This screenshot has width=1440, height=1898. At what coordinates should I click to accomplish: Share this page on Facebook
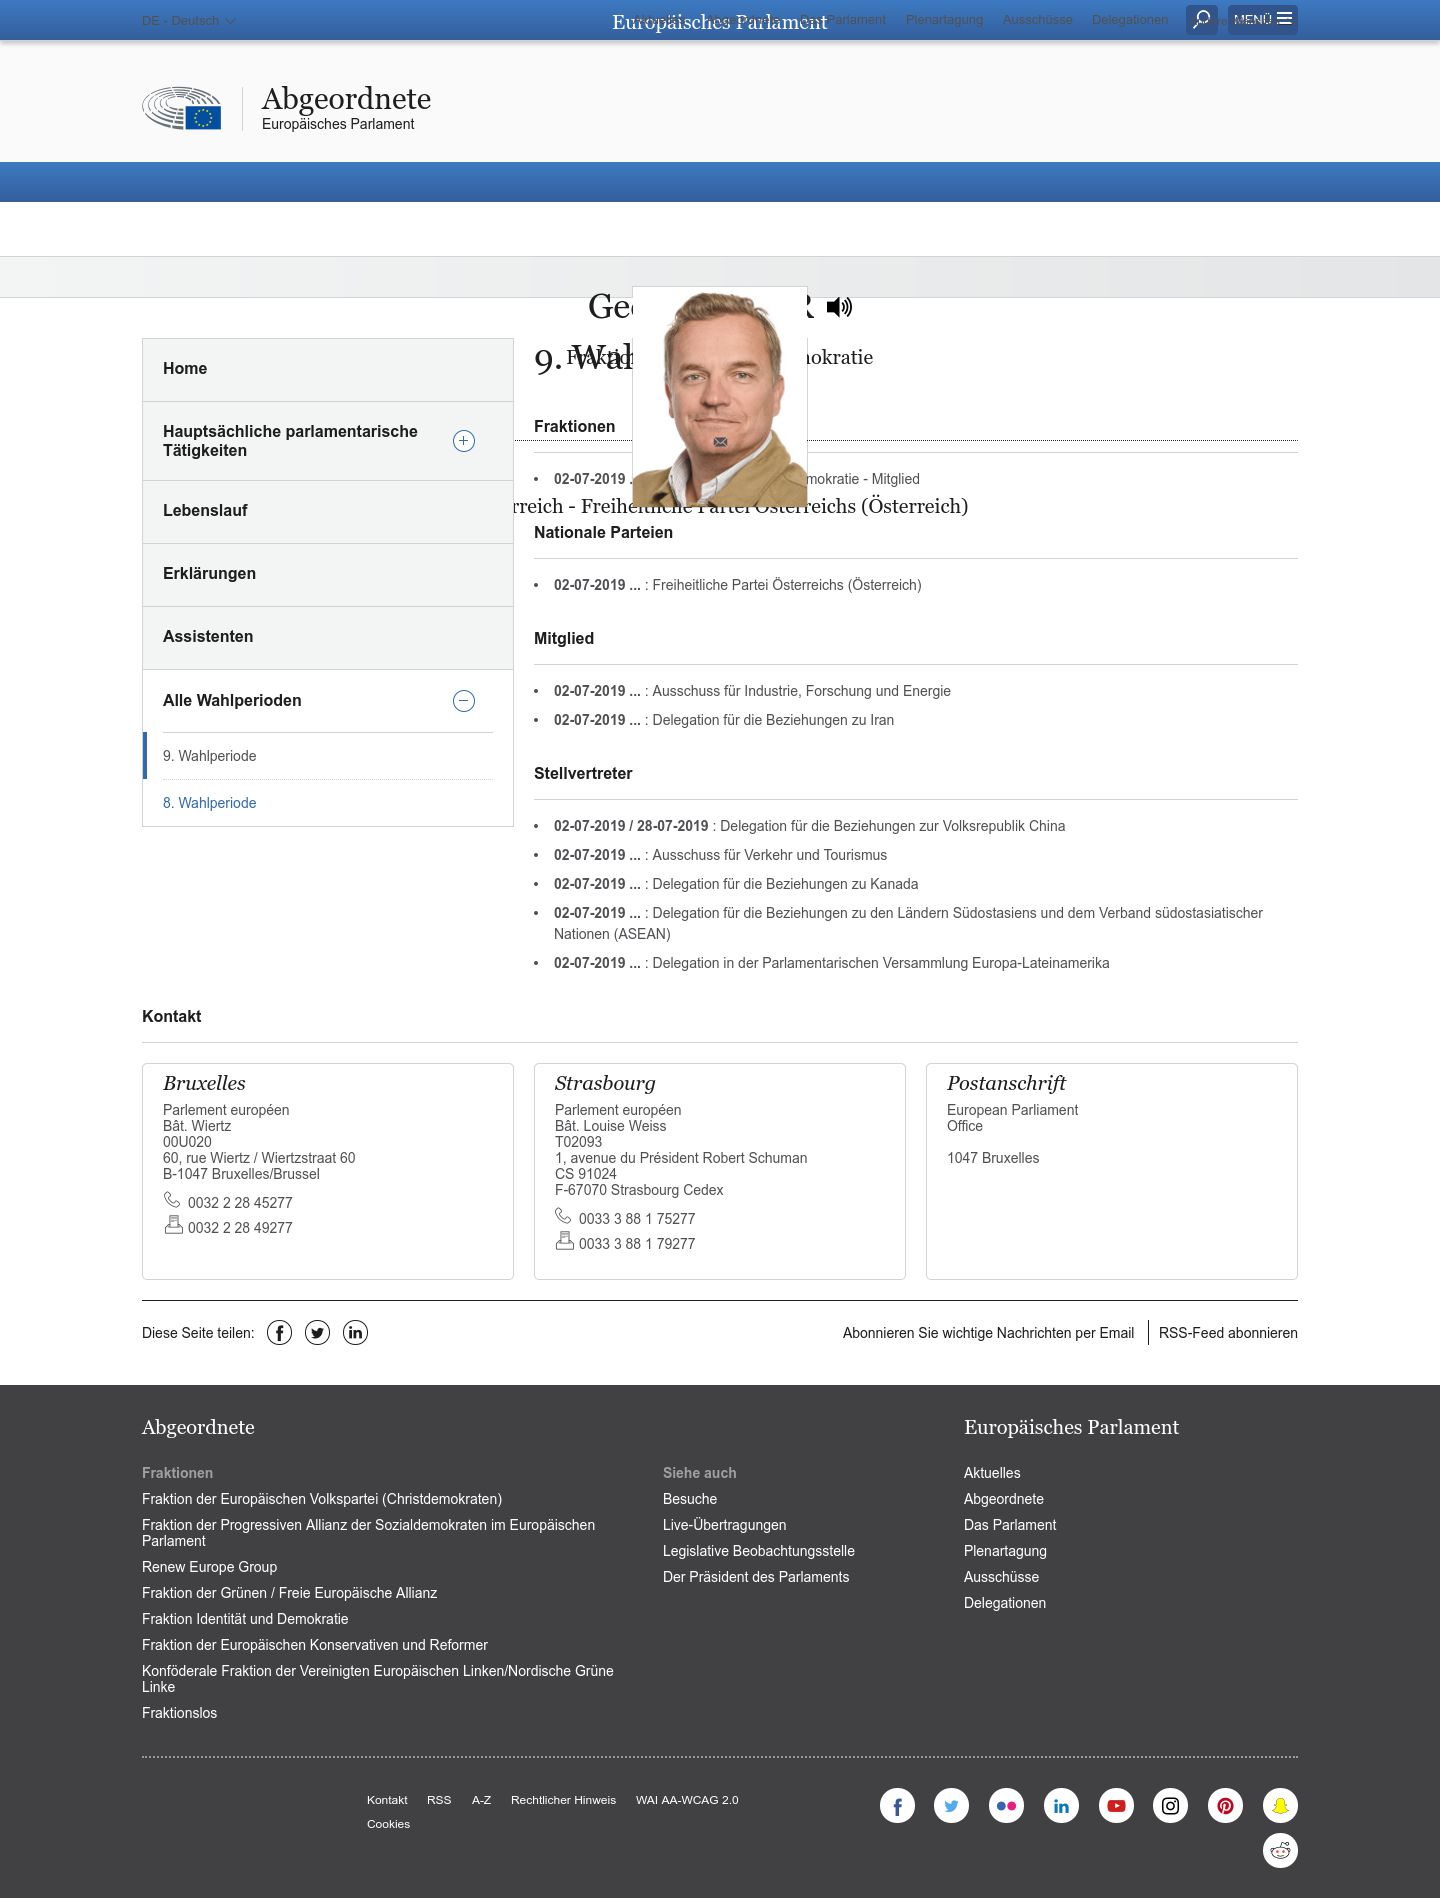click(x=280, y=1332)
